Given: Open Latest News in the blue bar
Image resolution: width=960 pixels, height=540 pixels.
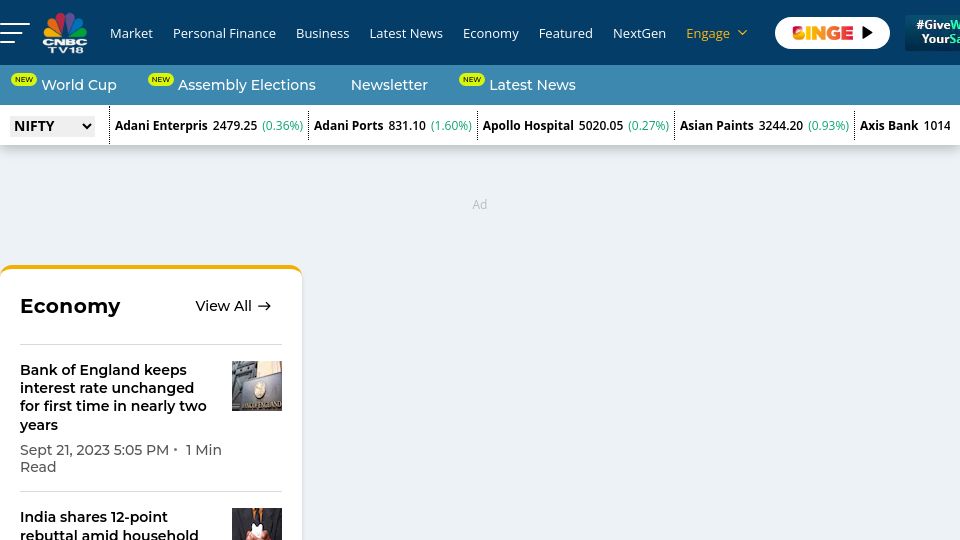Looking at the screenshot, I should [x=532, y=85].
